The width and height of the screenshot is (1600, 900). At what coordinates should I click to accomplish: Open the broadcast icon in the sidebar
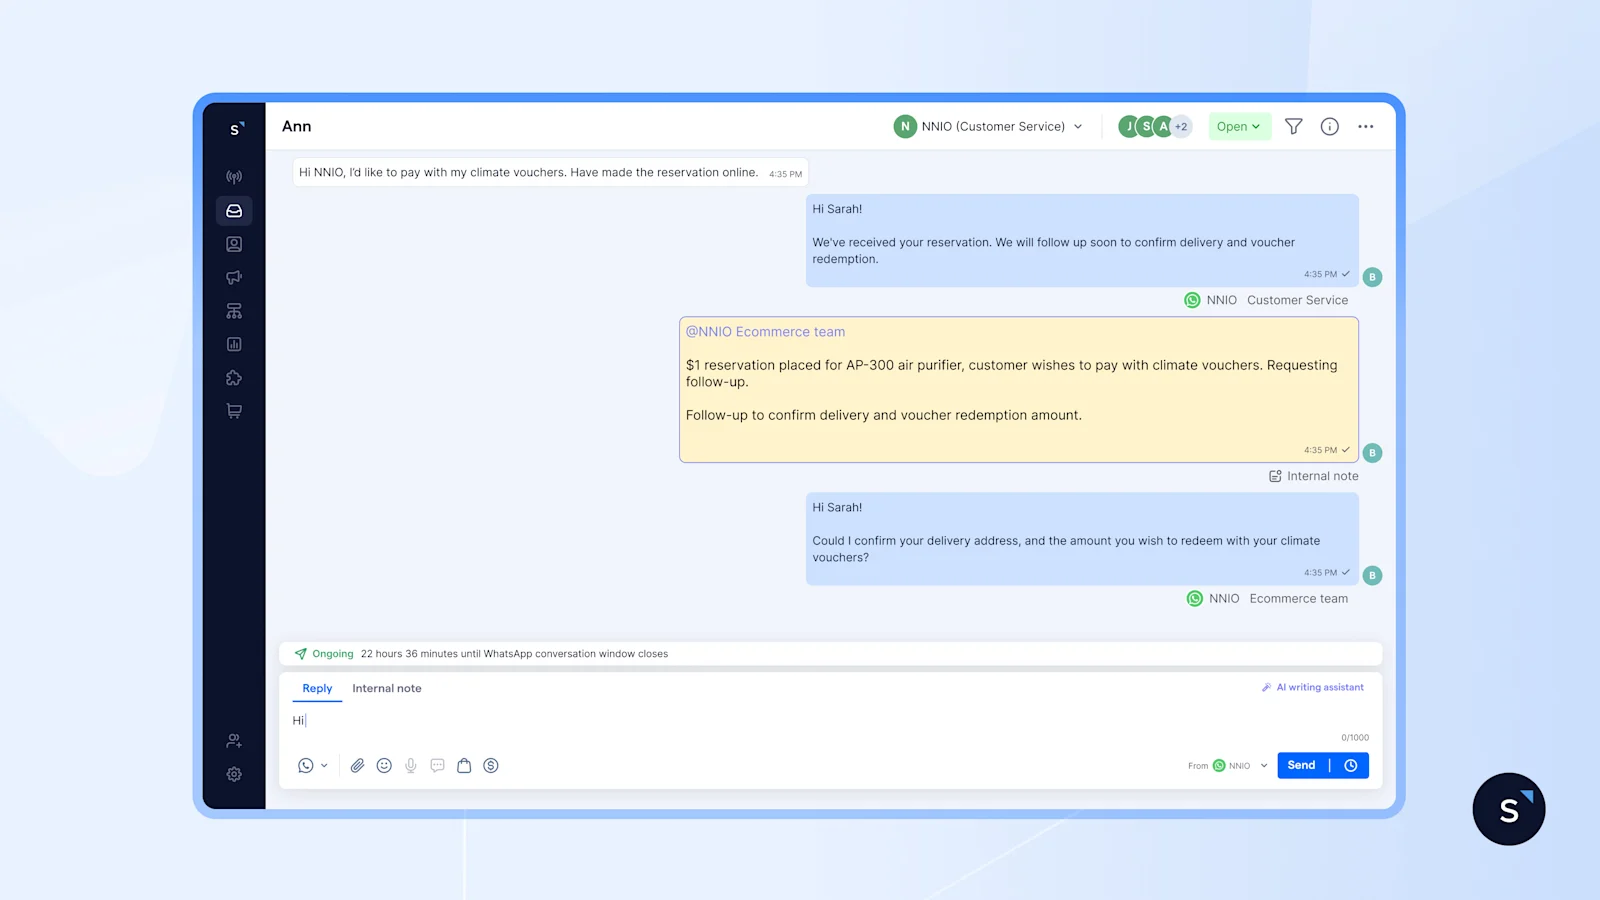234,177
